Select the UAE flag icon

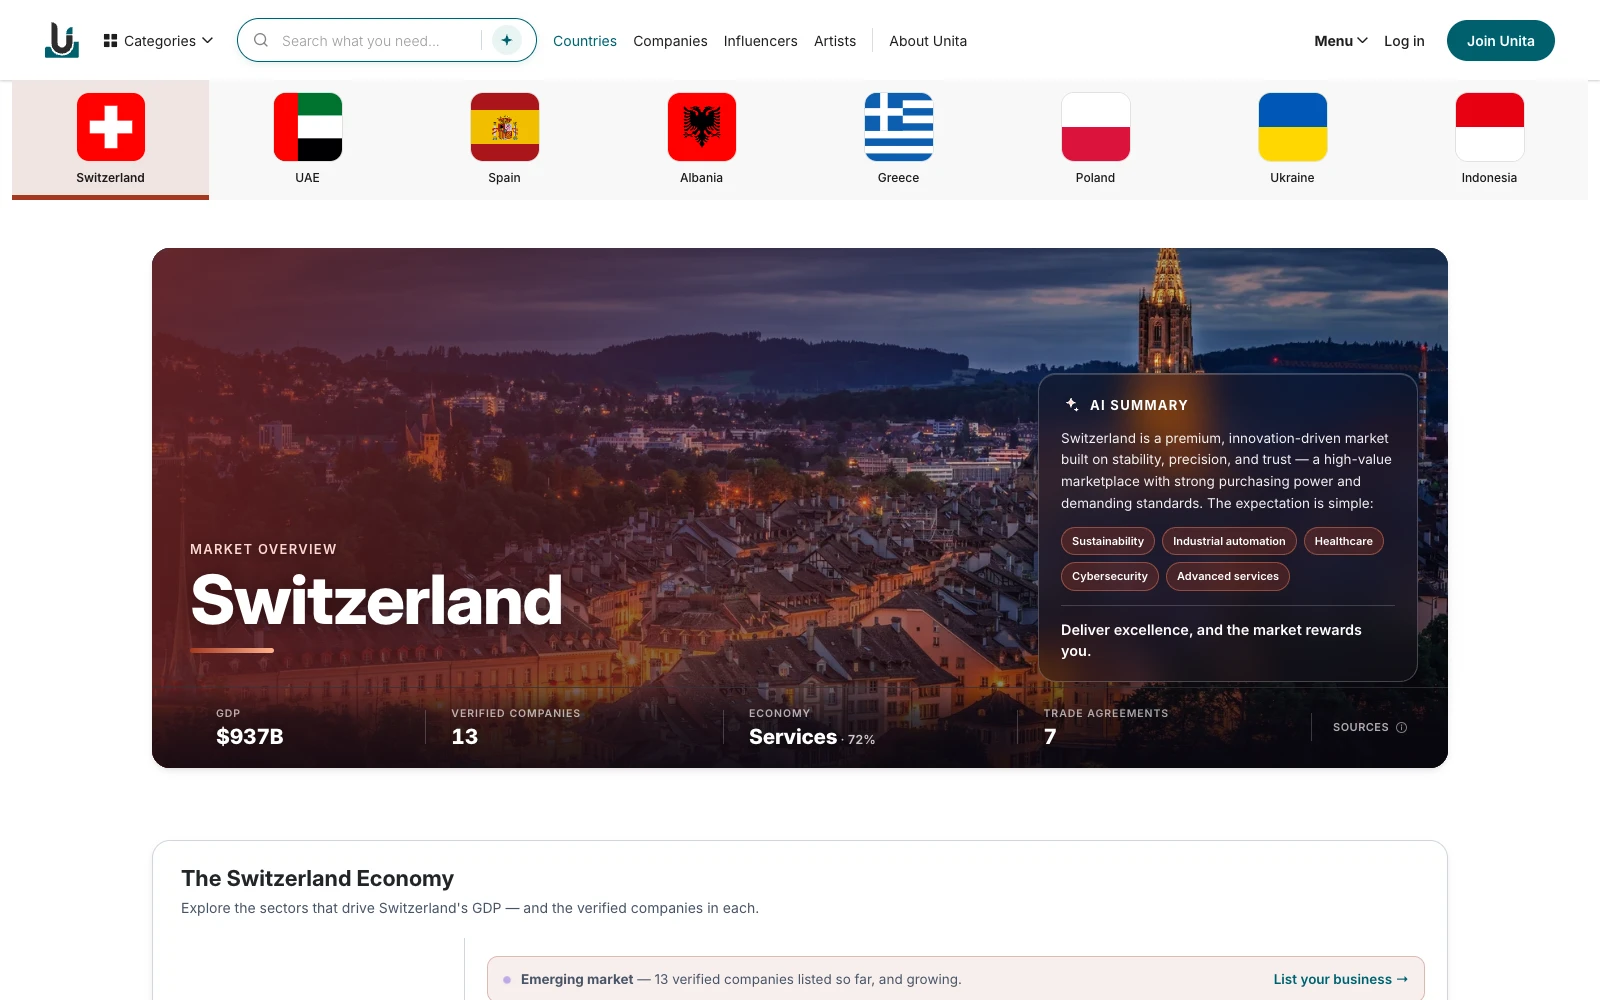(x=308, y=127)
